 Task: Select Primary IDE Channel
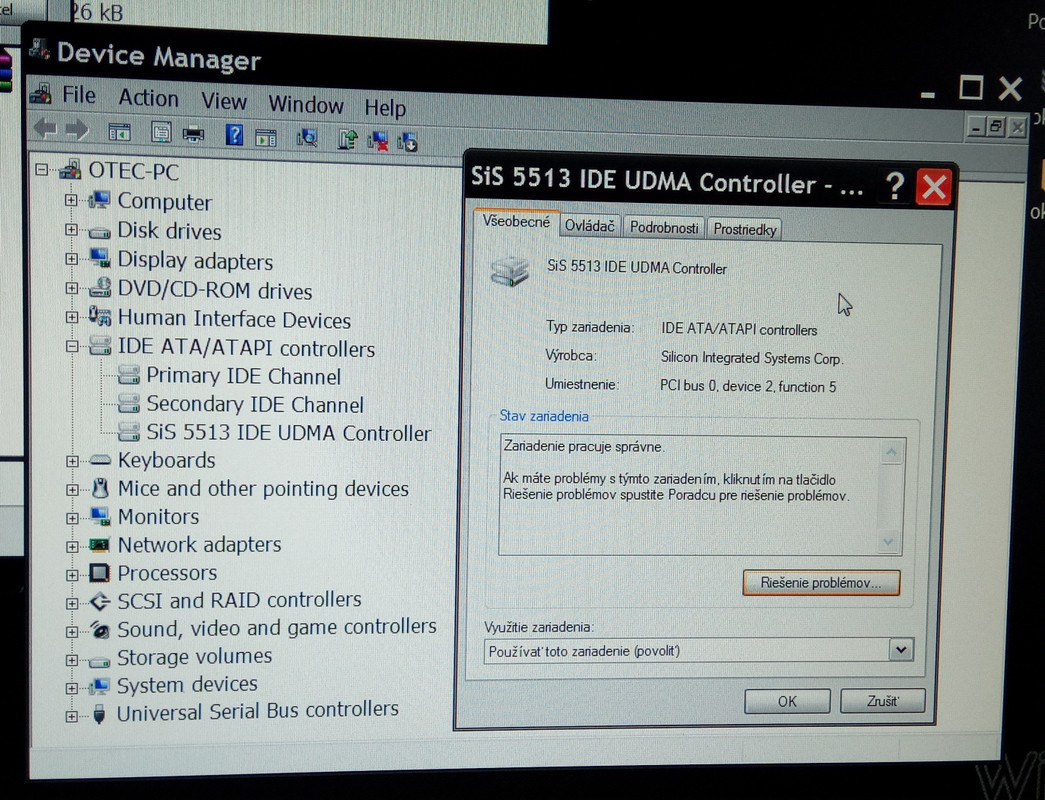243,376
